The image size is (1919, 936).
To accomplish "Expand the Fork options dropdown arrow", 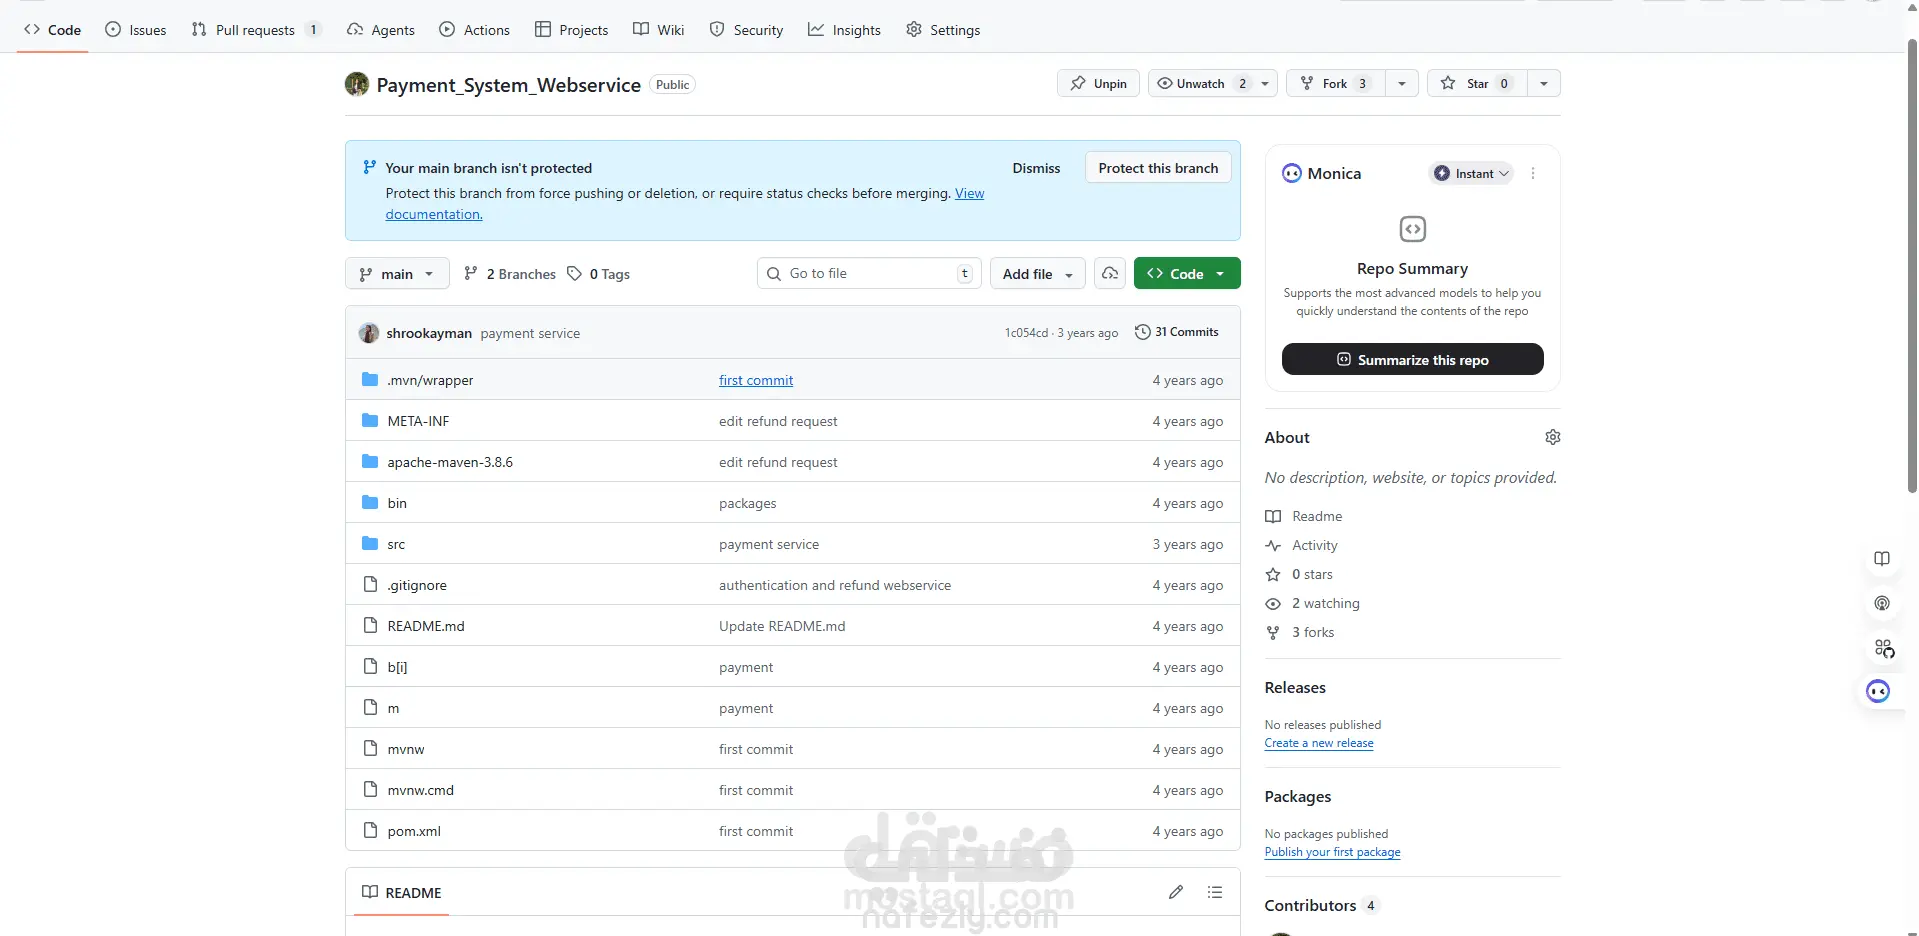I will [1402, 84].
